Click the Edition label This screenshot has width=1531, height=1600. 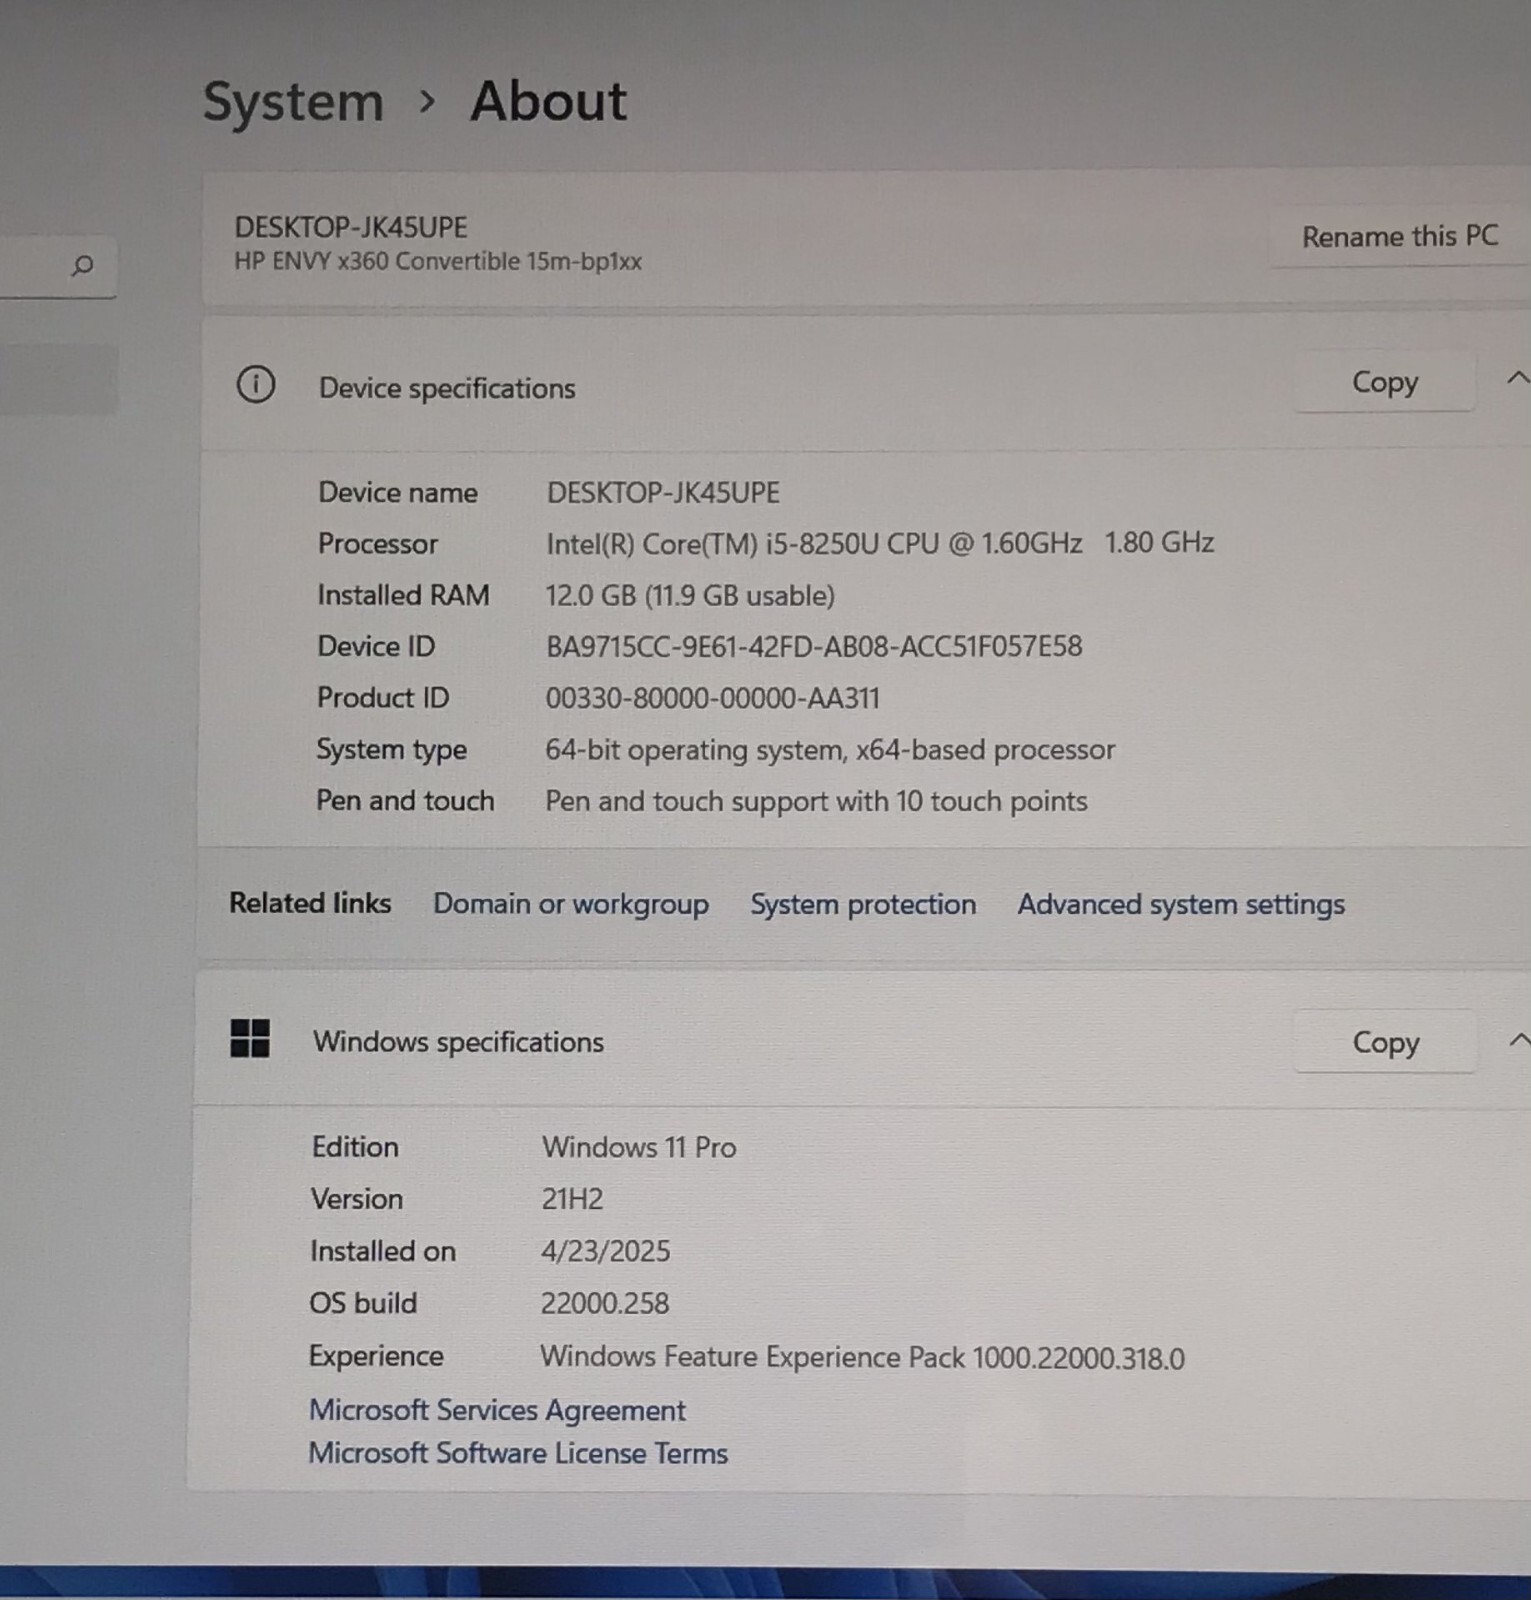pyautogui.click(x=355, y=1147)
